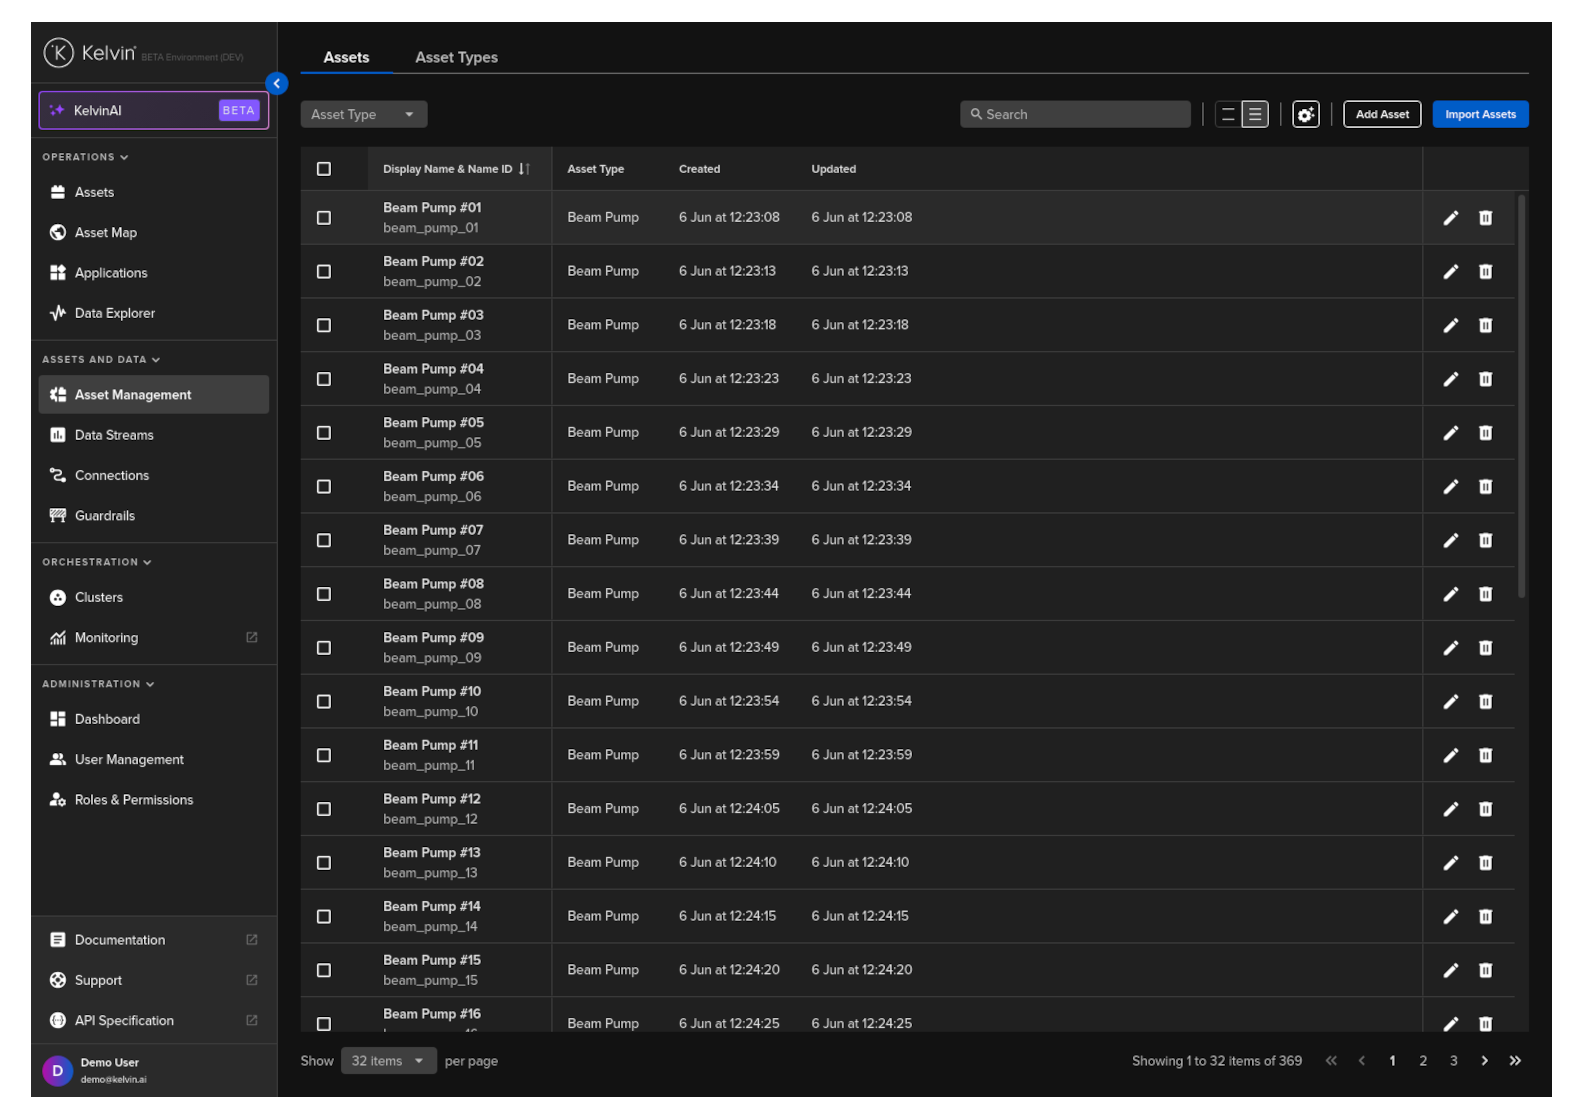Click the edit pencil for Beam Pump #01

[1450, 218]
